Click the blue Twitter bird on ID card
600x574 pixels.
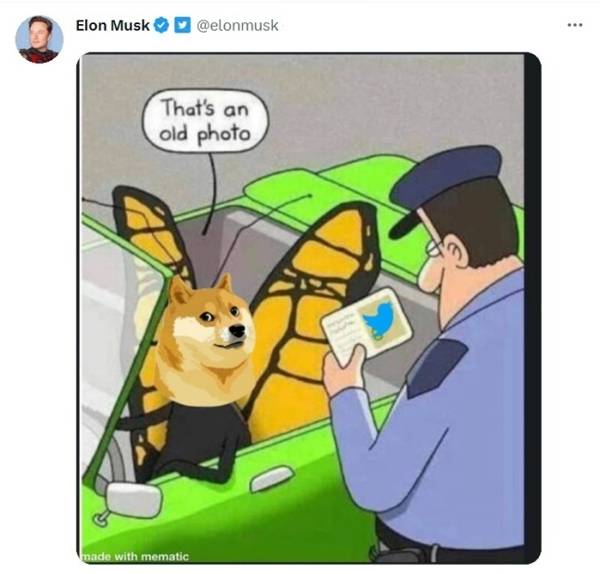379,320
